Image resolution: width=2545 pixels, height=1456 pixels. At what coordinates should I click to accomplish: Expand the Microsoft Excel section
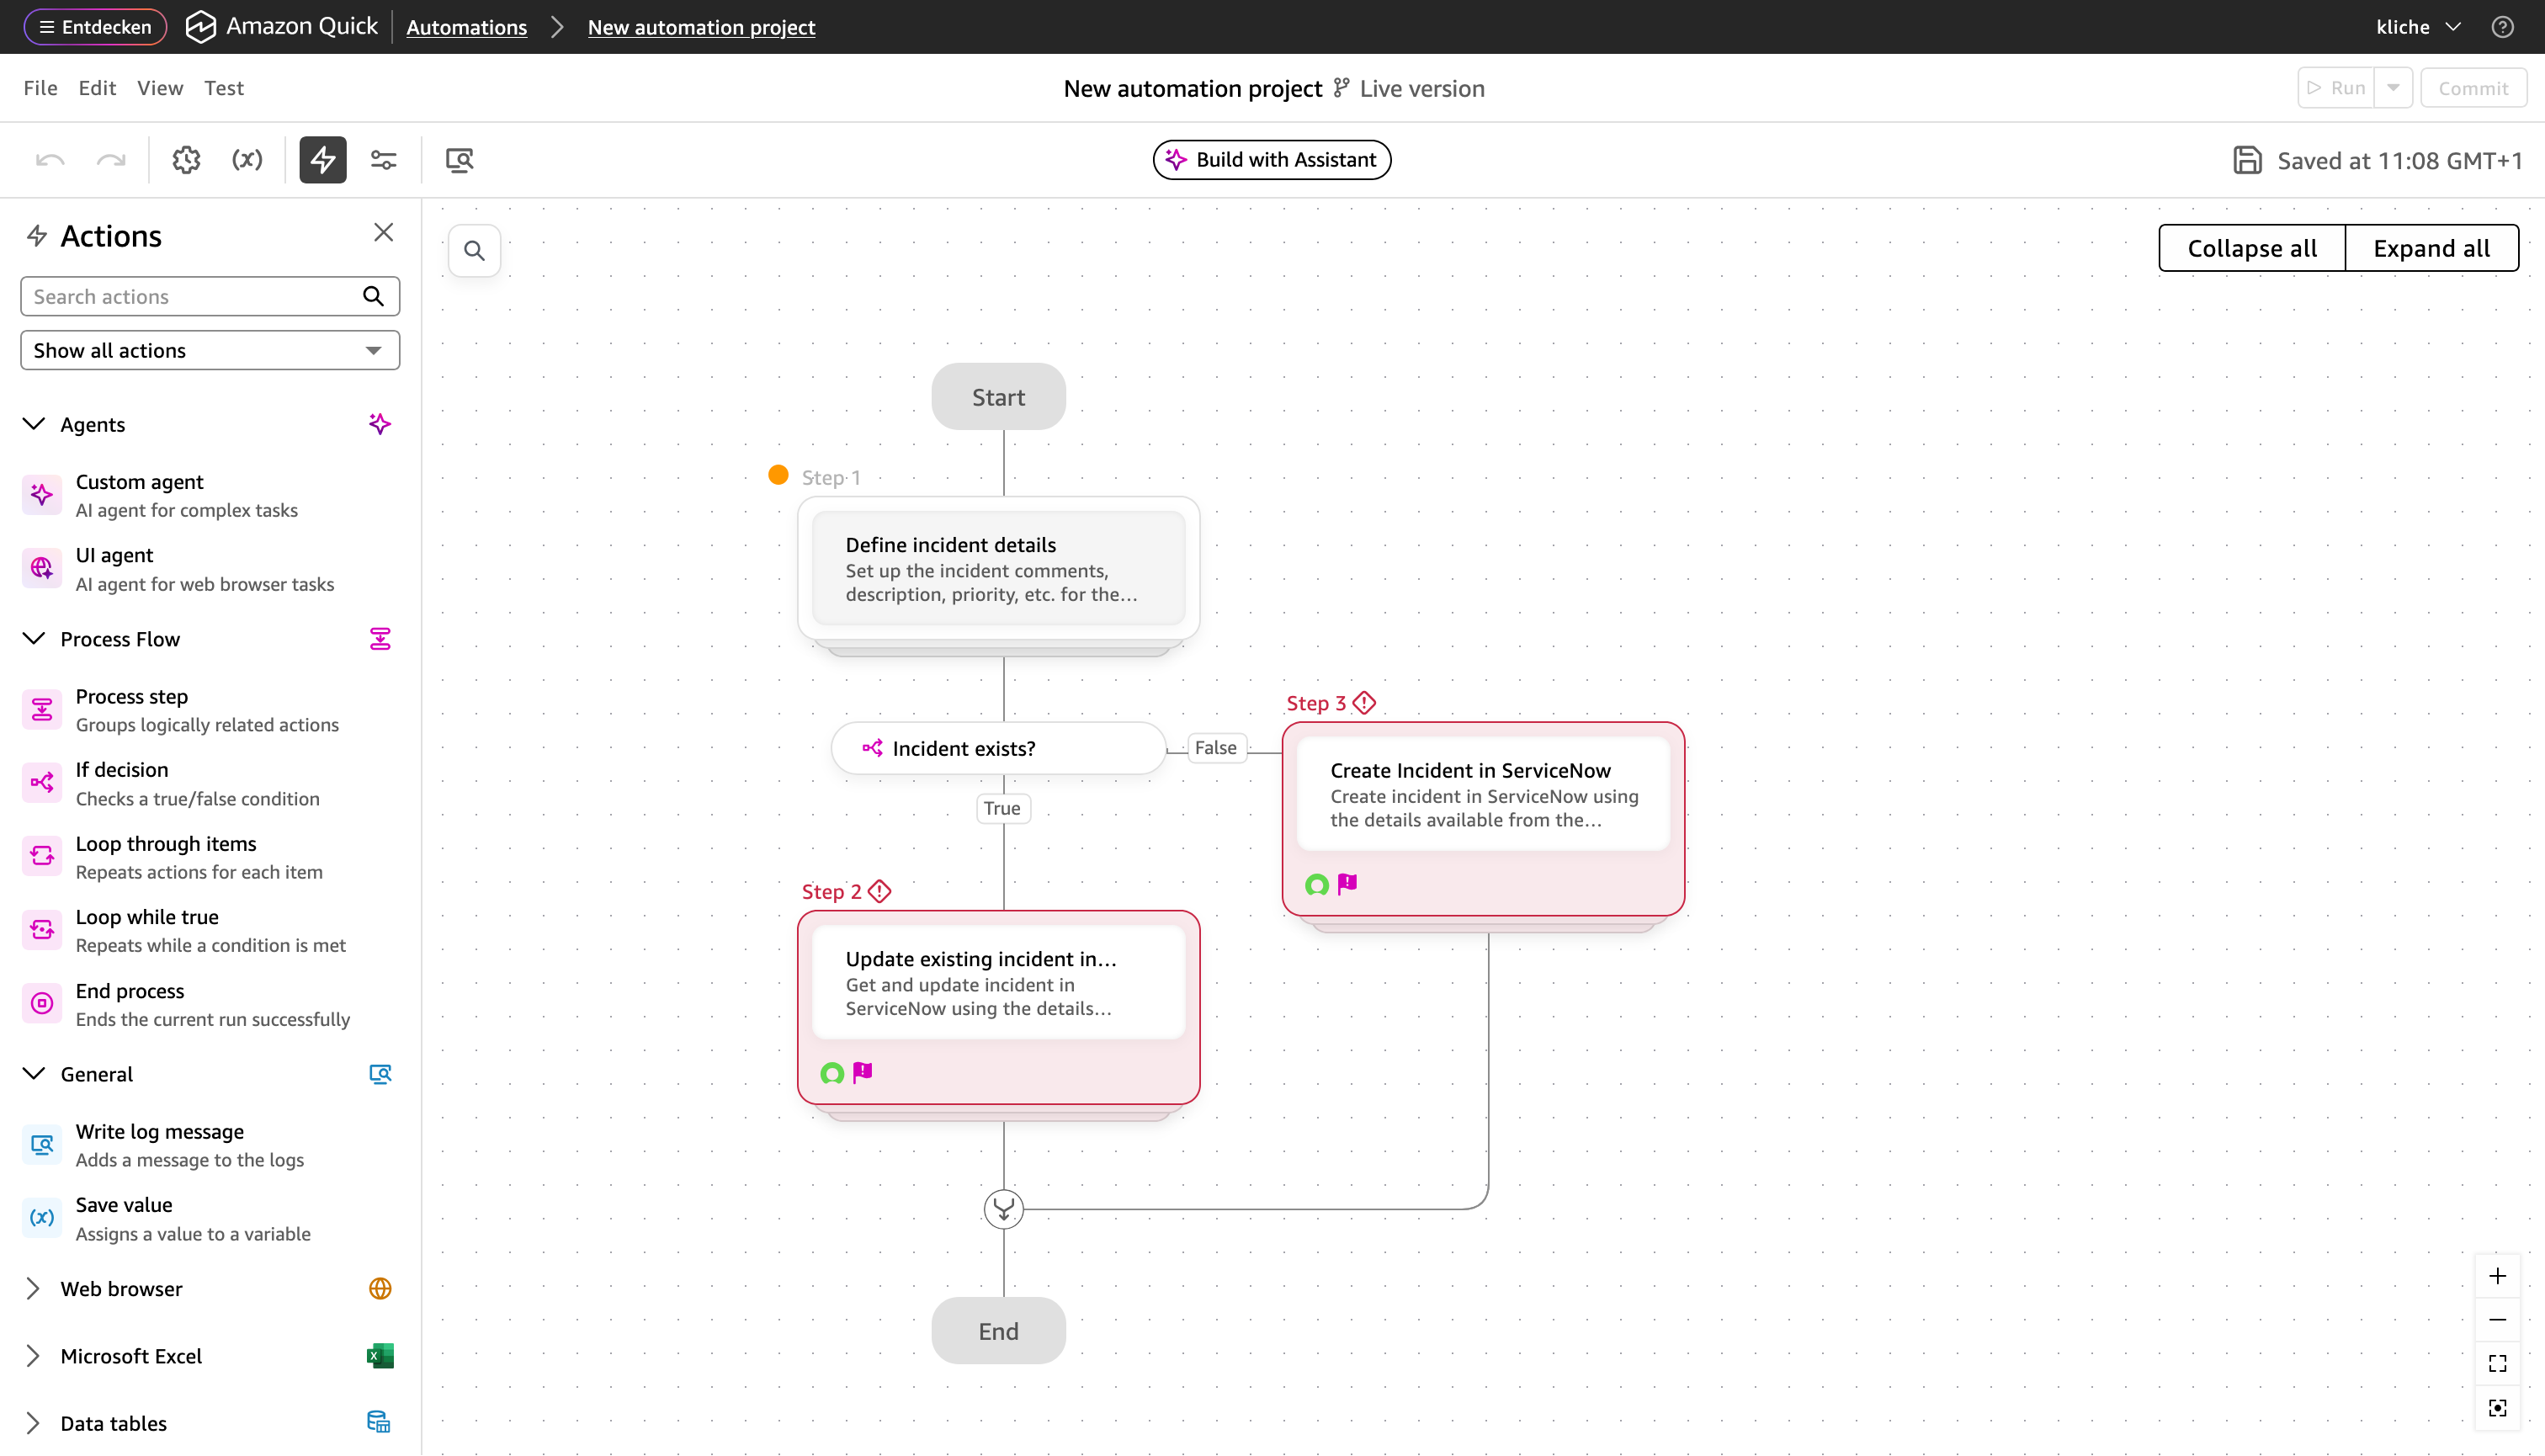(34, 1356)
